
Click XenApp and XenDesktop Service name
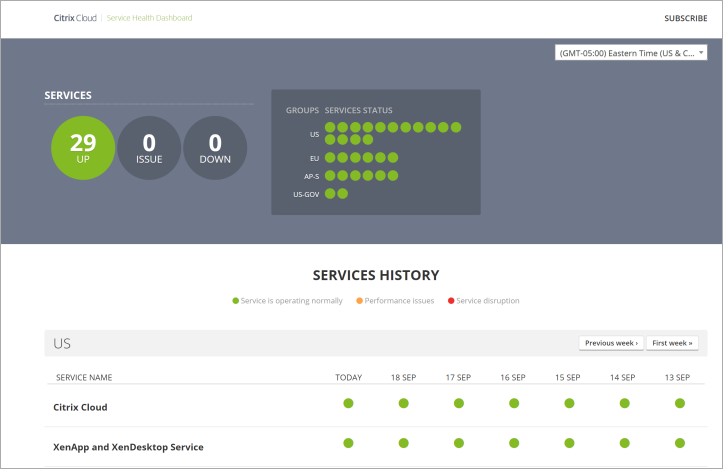(128, 447)
